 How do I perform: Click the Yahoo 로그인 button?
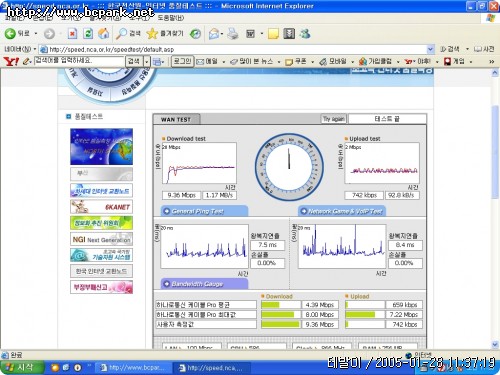tap(182, 61)
